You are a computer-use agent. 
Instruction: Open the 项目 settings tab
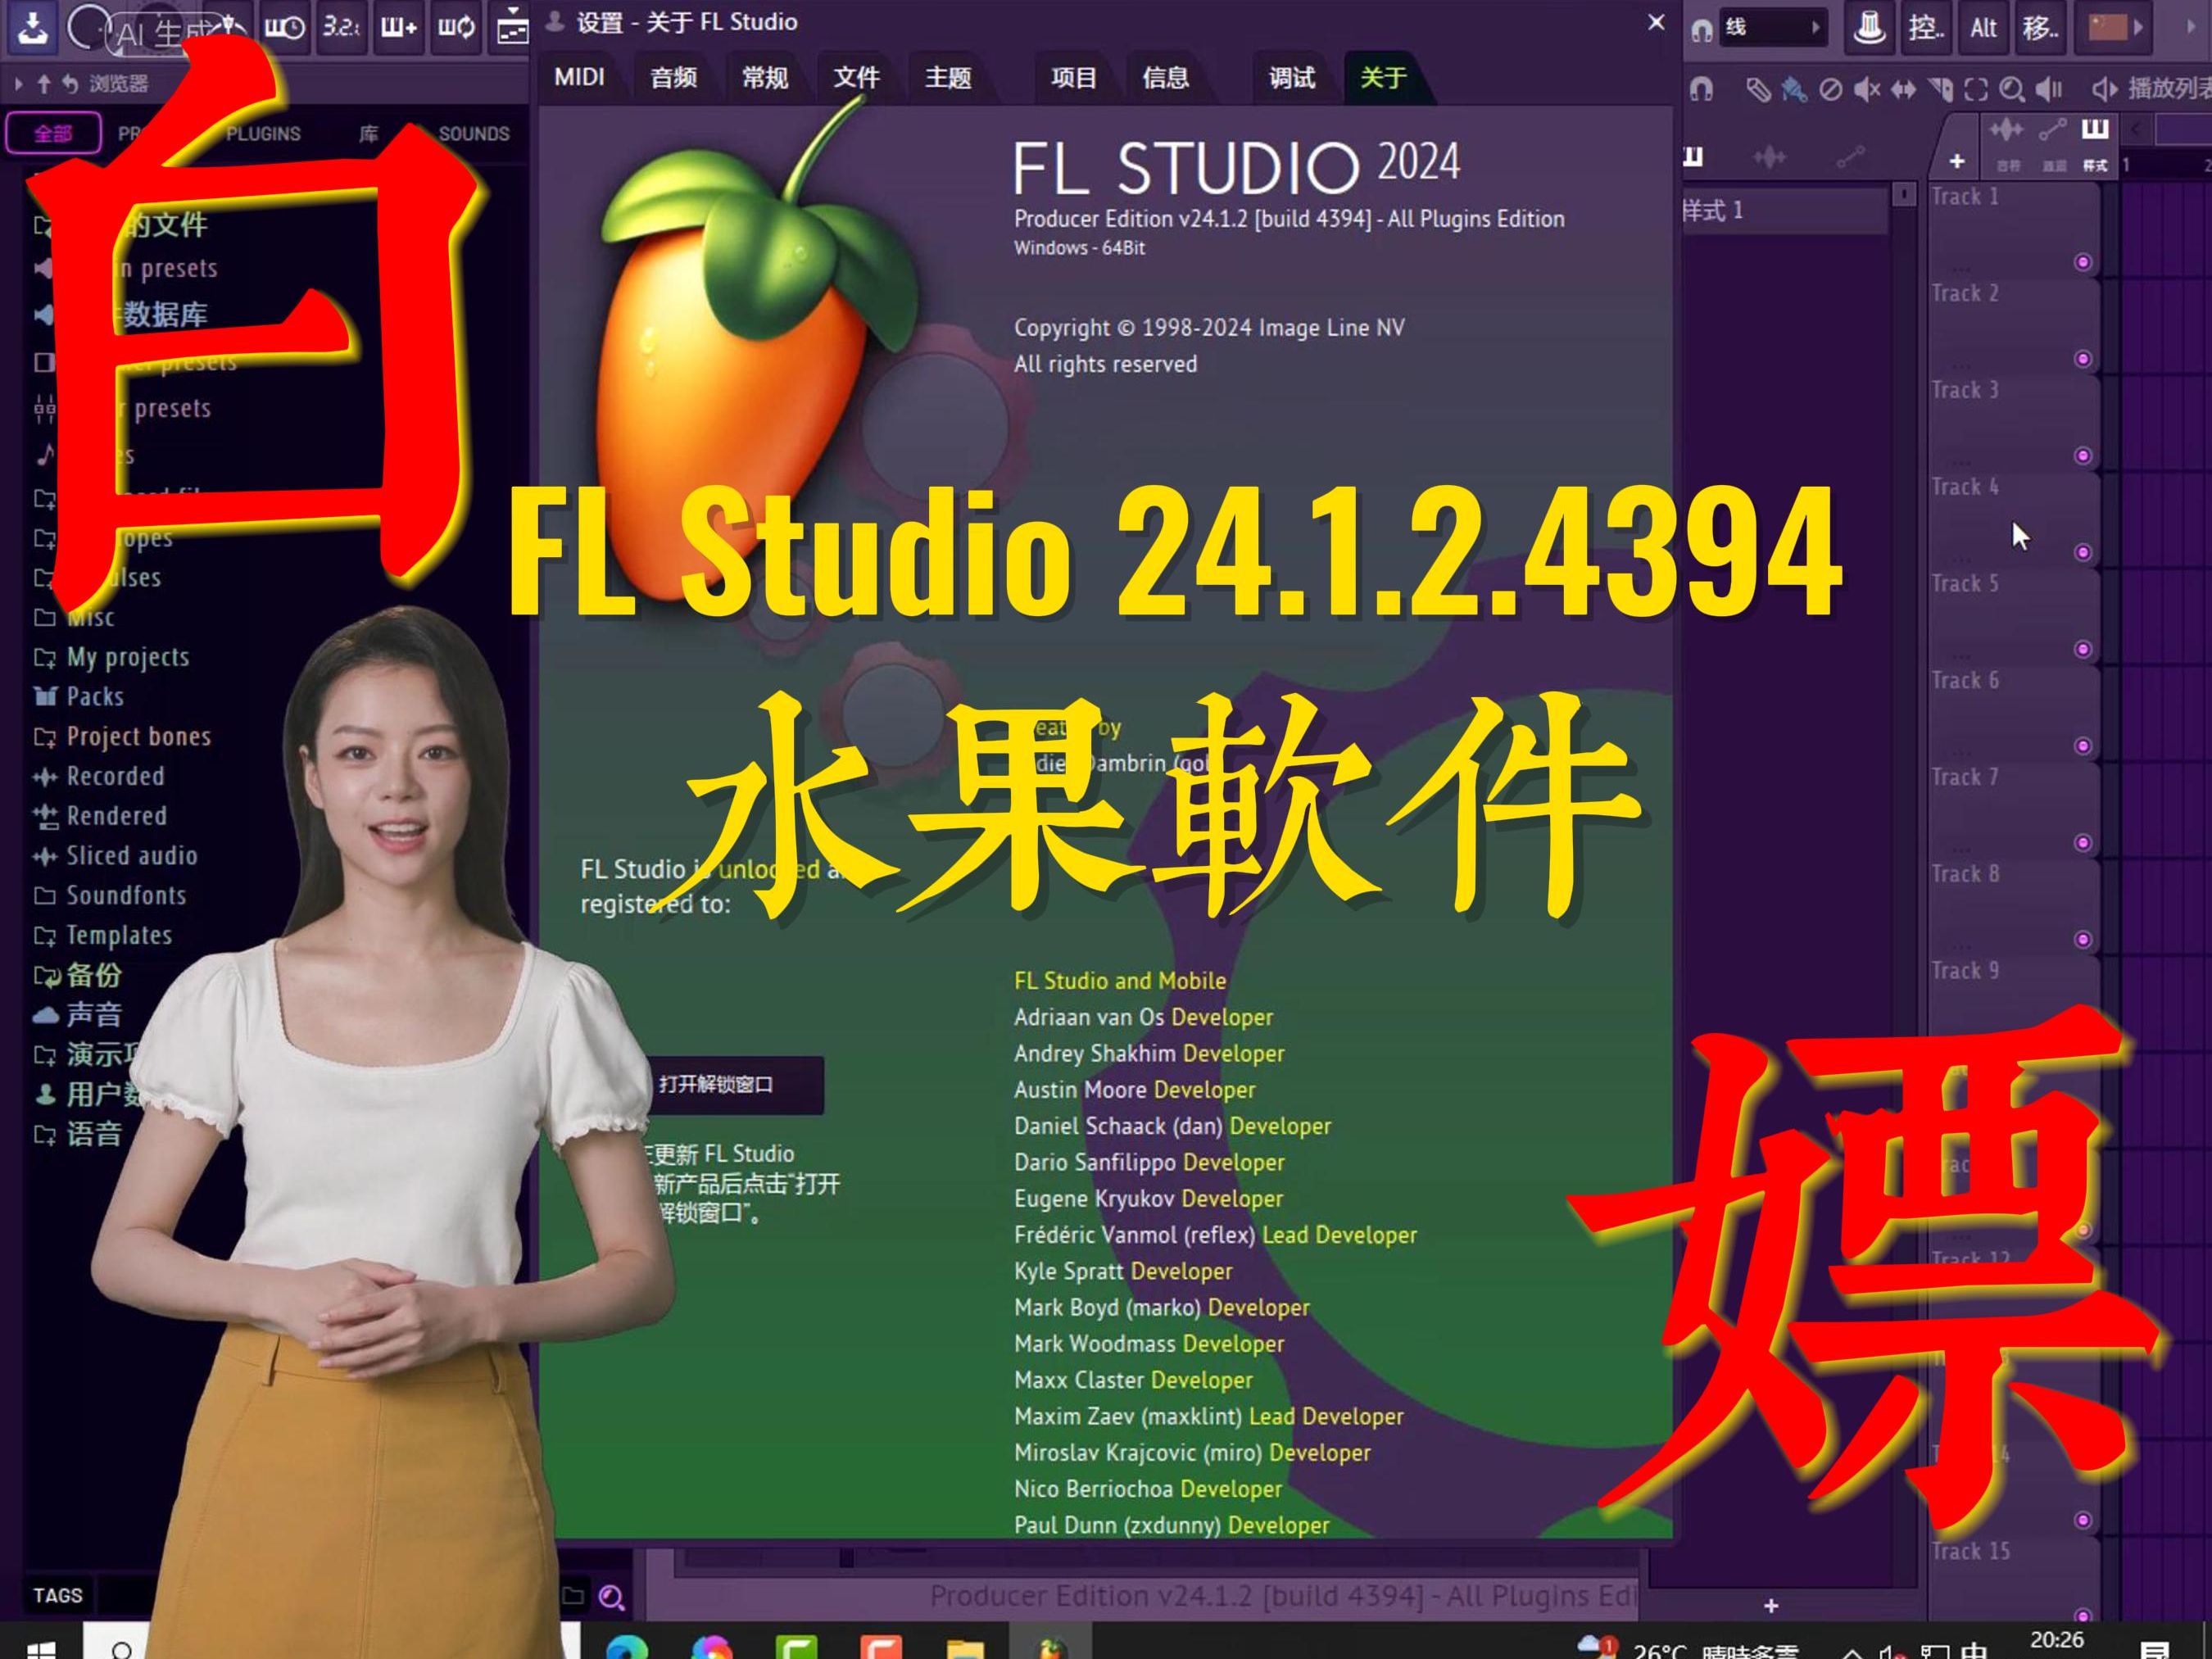coord(1074,77)
